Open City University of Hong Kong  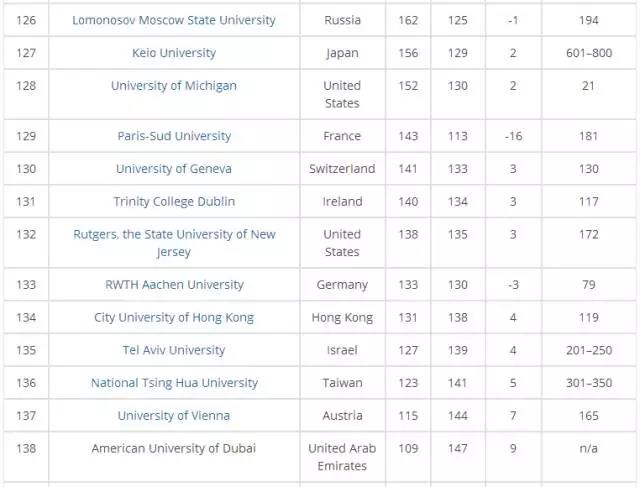tap(174, 318)
